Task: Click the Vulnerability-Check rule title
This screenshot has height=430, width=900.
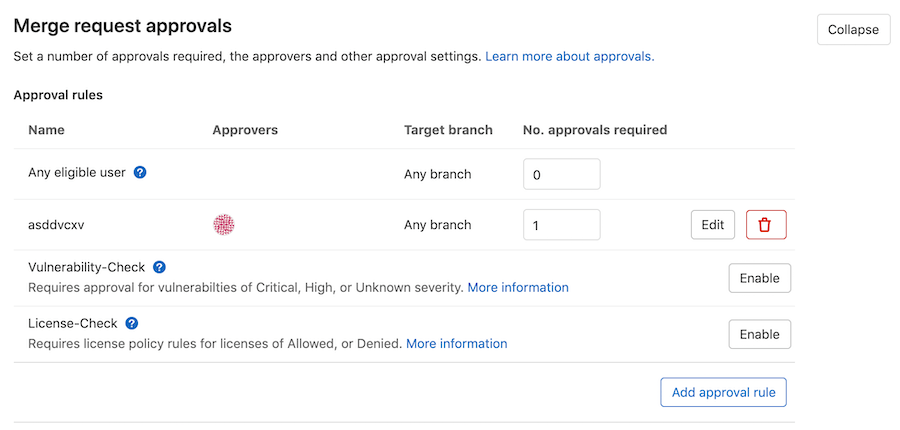Action: [x=87, y=268]
